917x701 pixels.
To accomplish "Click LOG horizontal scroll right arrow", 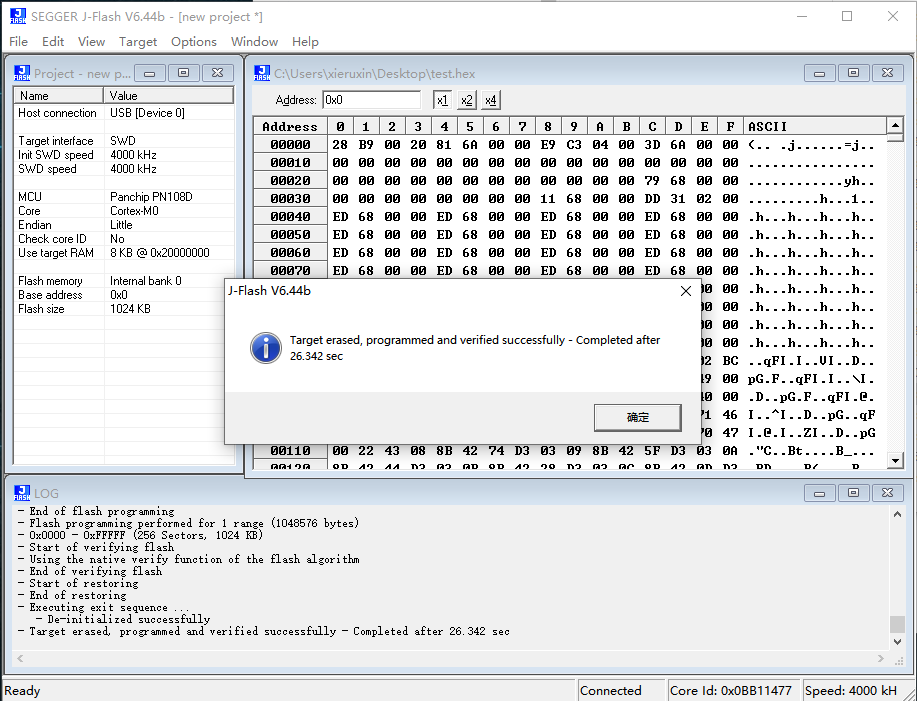I will [881, 658].
